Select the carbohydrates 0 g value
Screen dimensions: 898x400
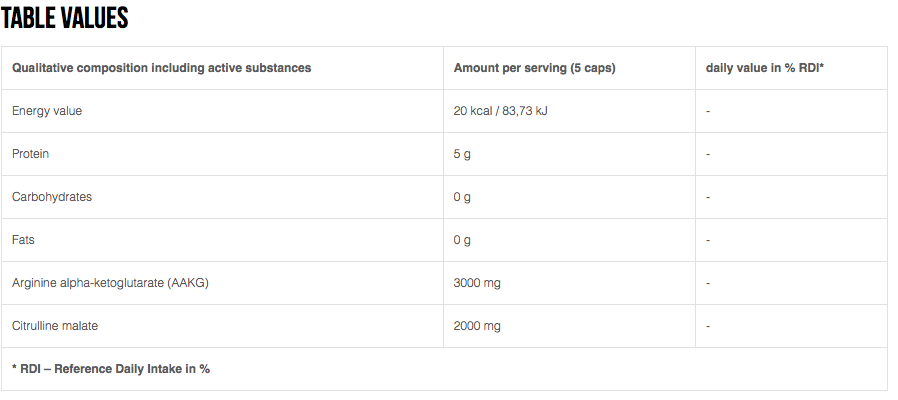[462, 197]
